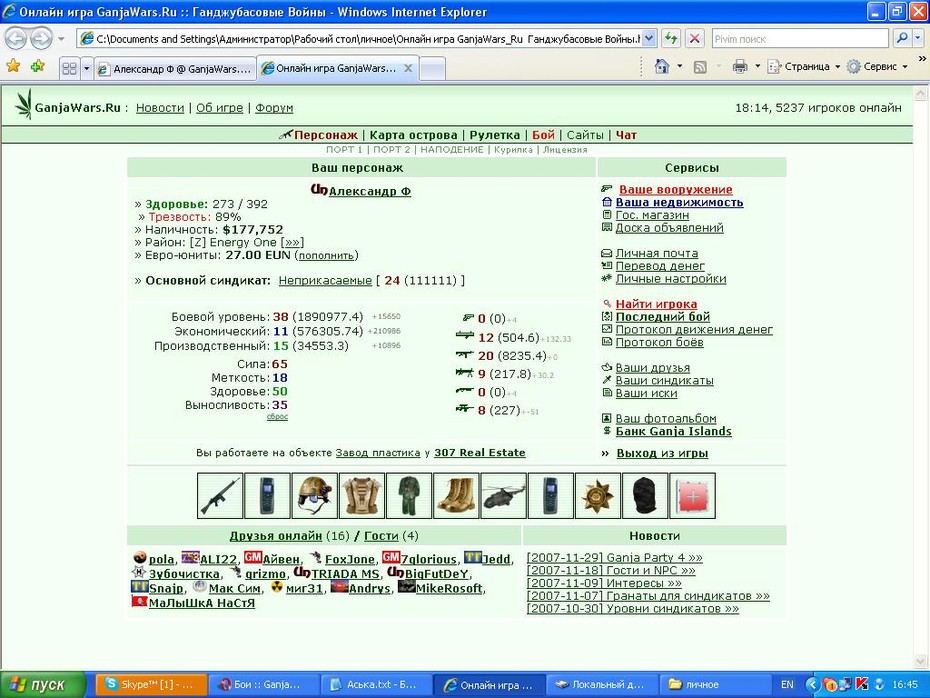This screenshot has width=930, height=698.
Task: Switch to Skype in the taskbar
Action: pyautogui.click(x=151, y=684)
